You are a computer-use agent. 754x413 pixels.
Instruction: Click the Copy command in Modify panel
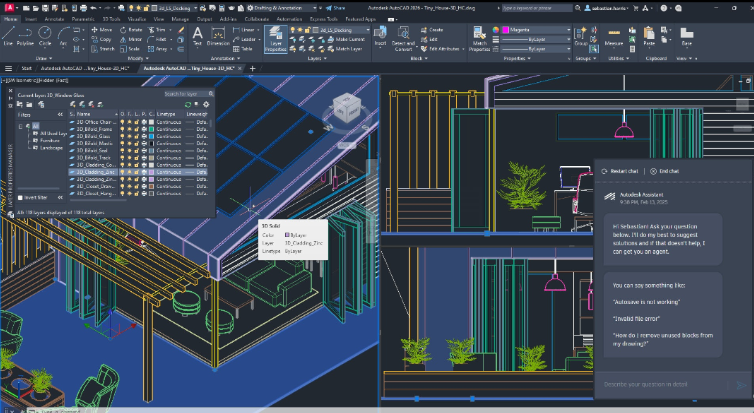pos(101,39)
